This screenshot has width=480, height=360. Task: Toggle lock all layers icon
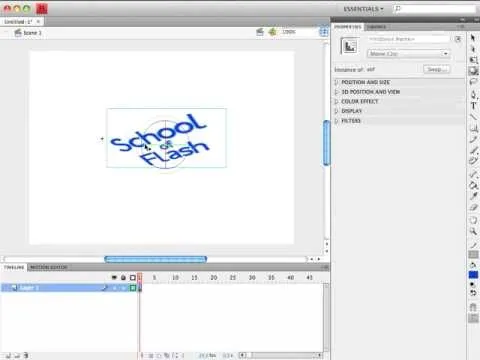point(123,277)
